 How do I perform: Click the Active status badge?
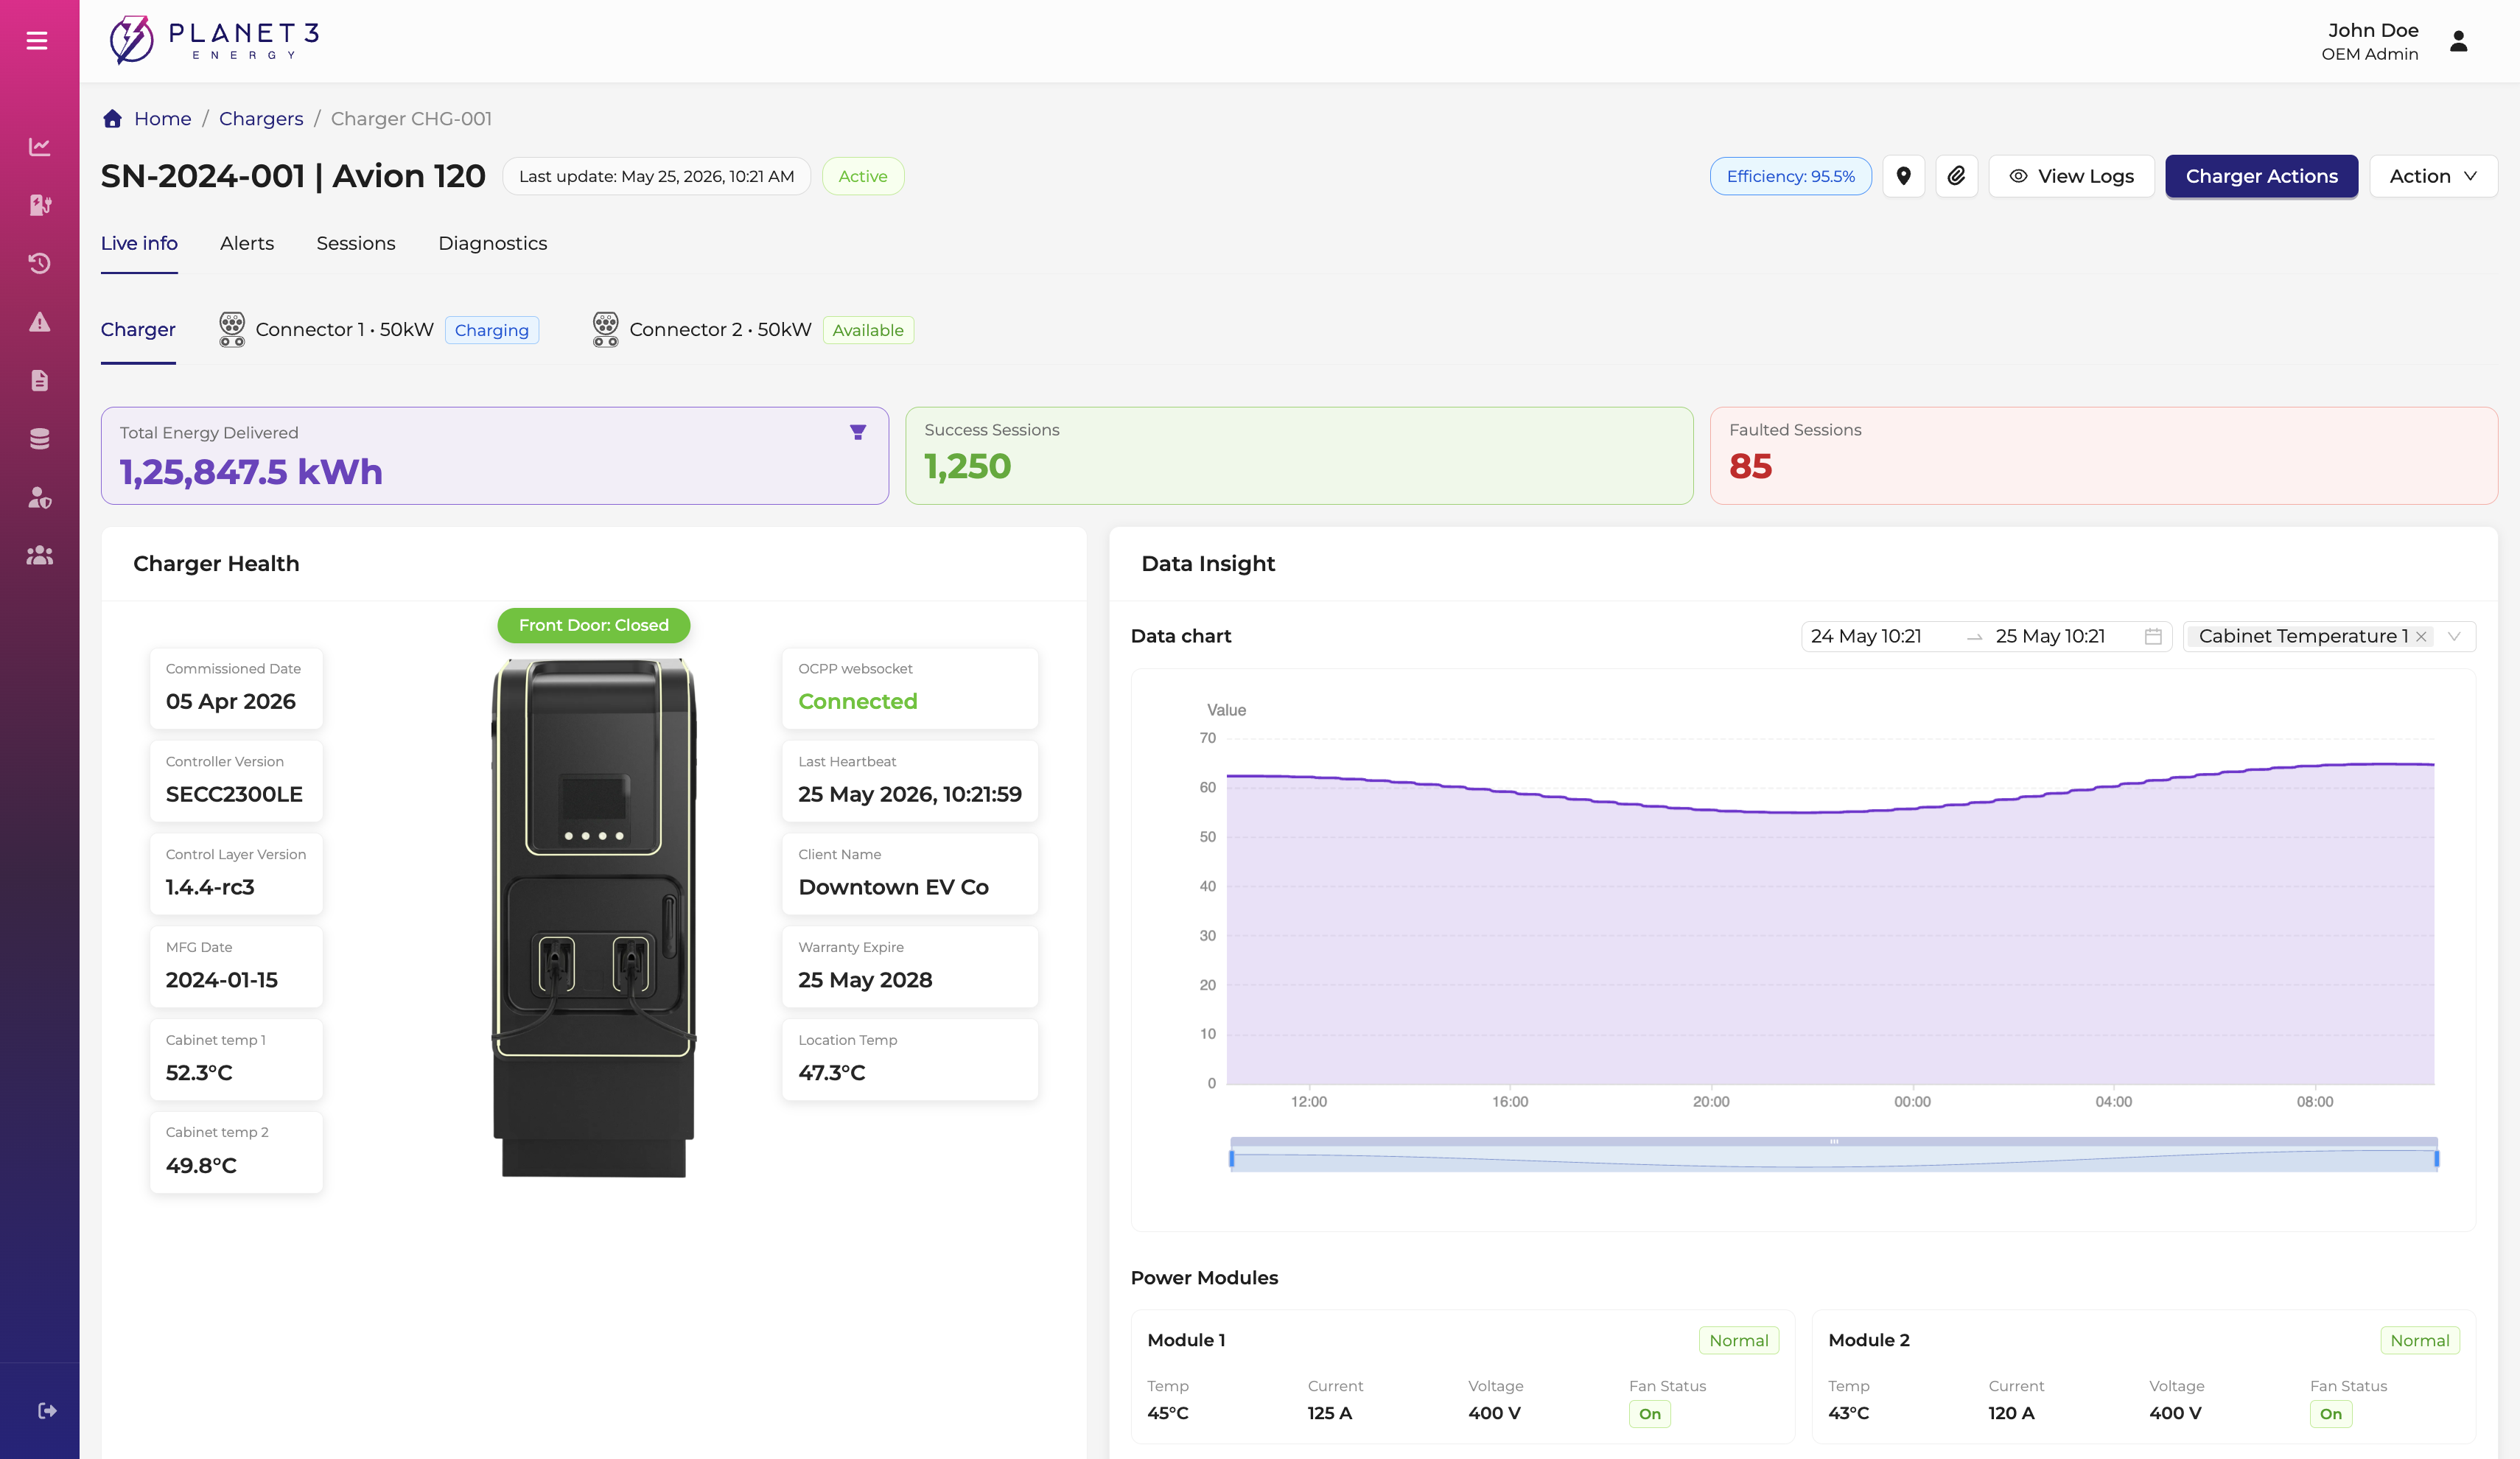862,176
